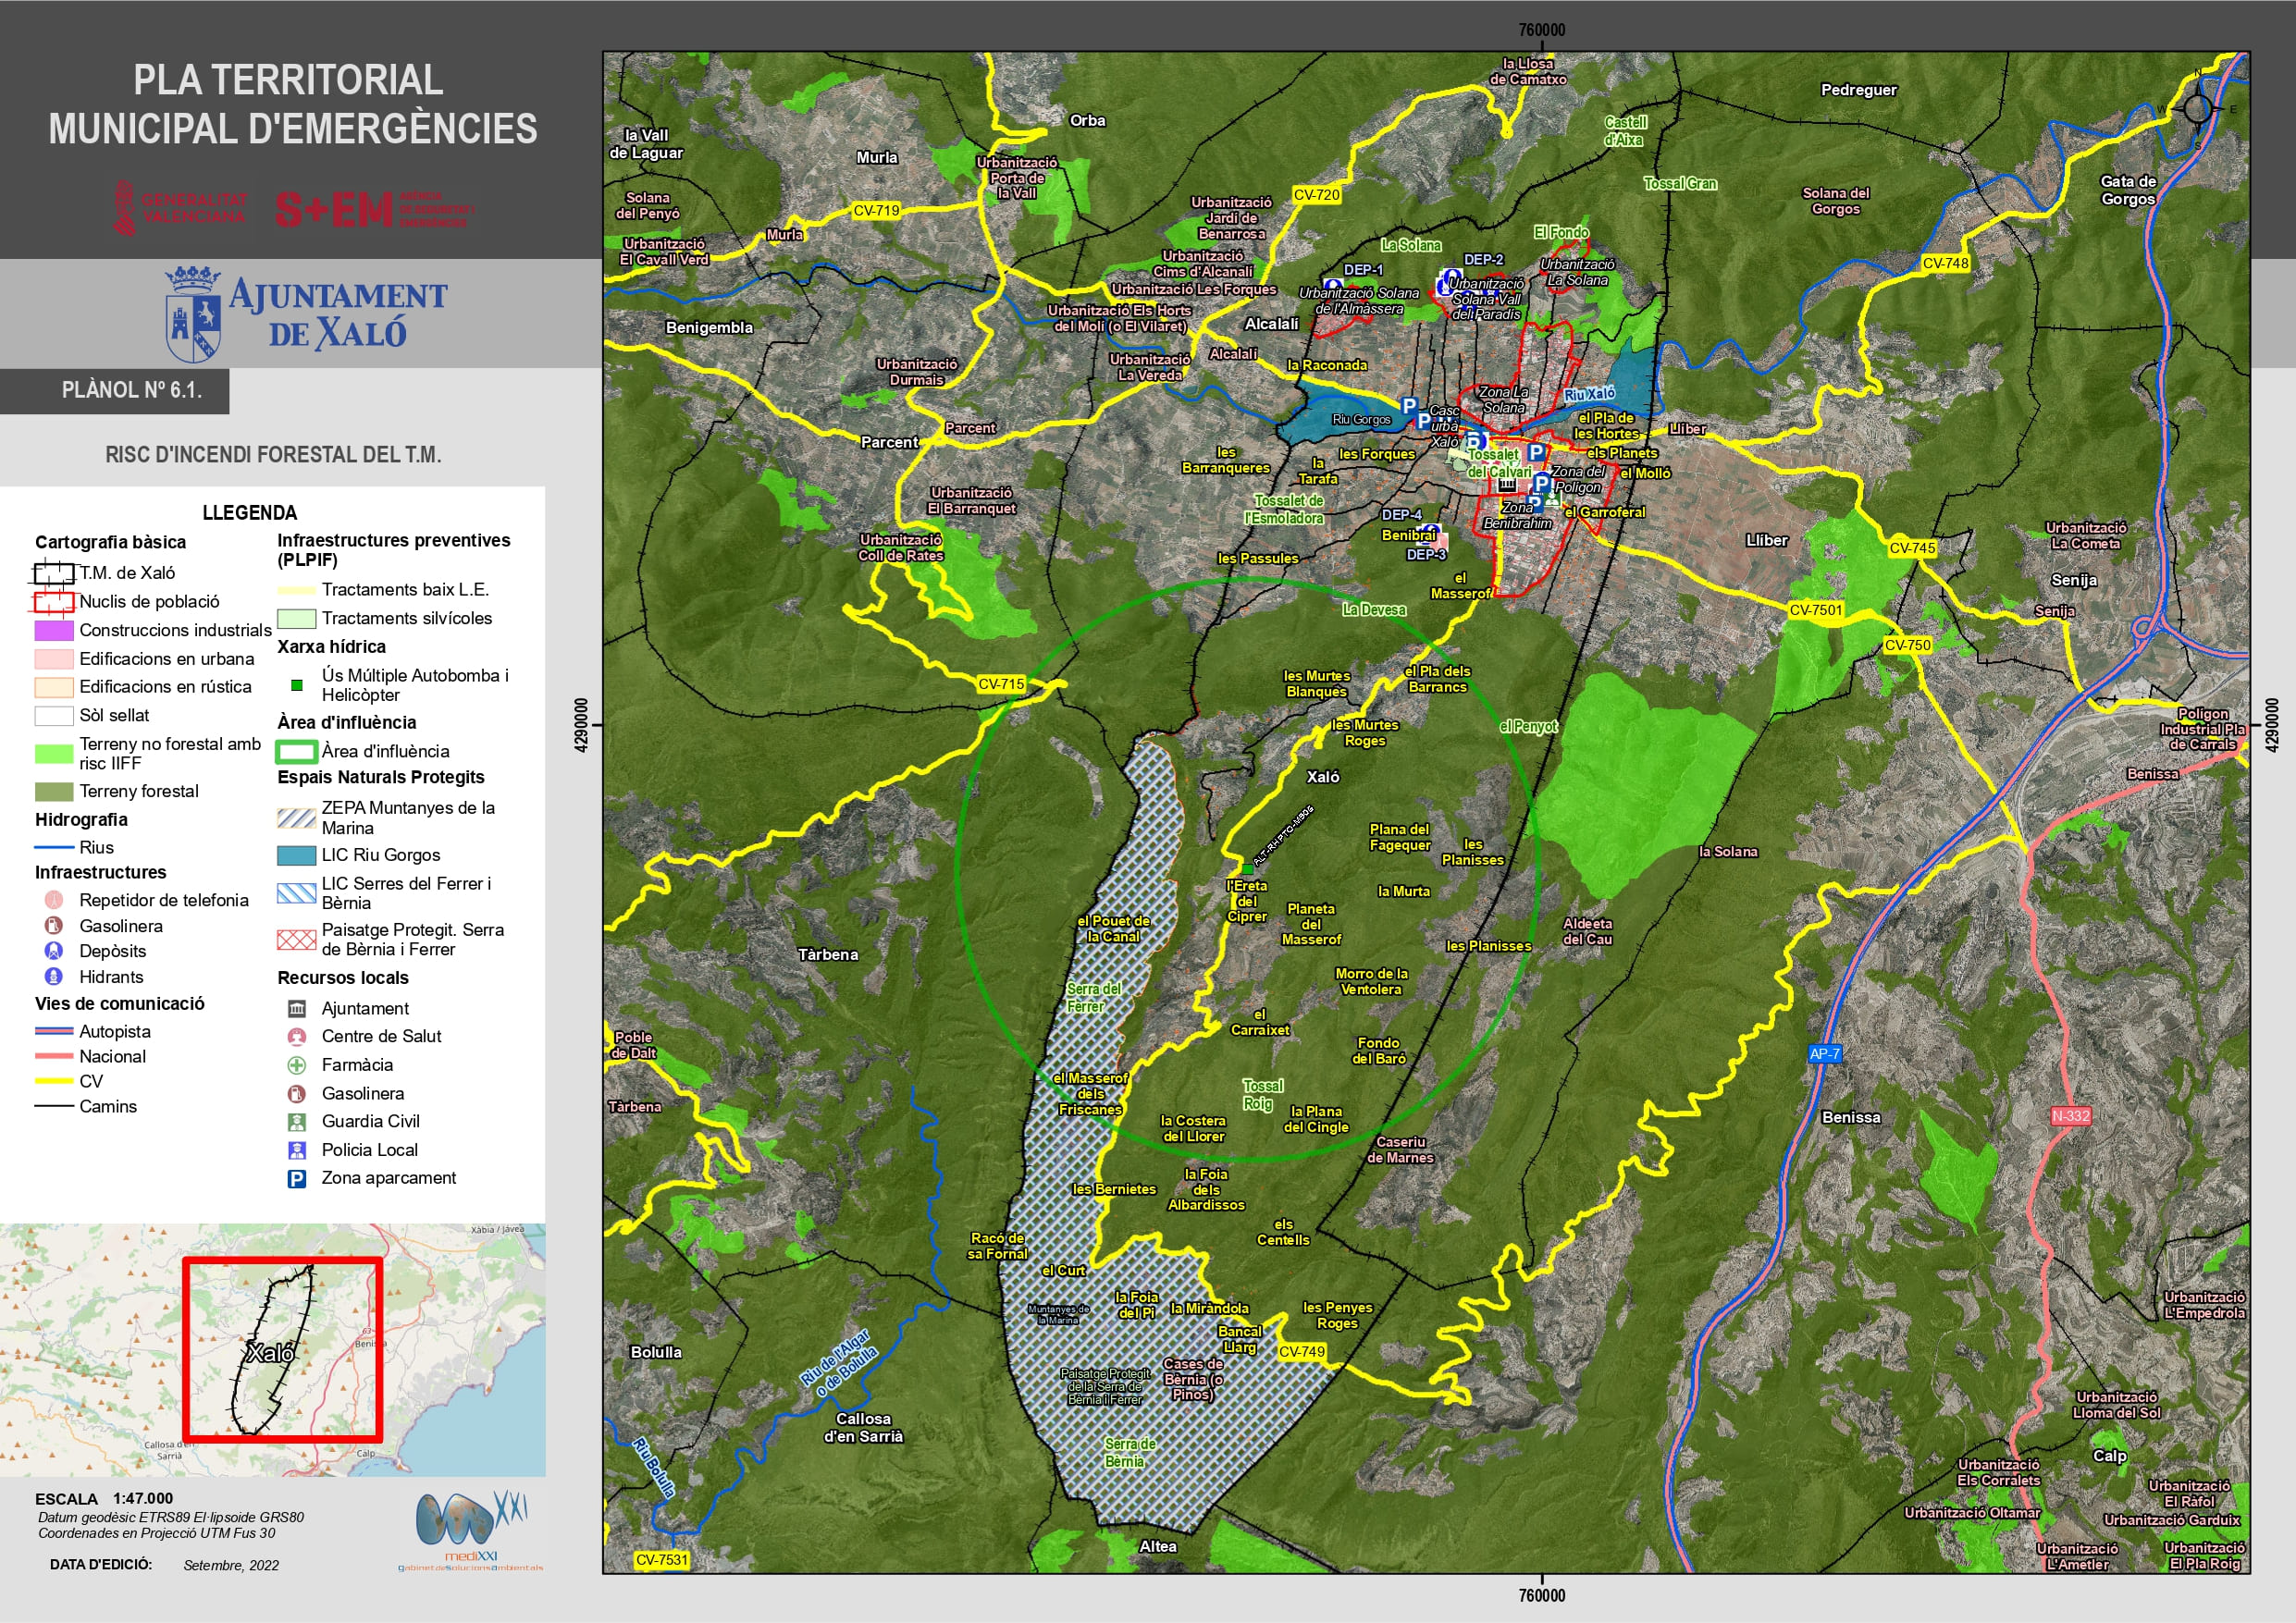Click the Terreny forestal olive swatch
Screen dimensions: 2296x1623
(54, 791)
